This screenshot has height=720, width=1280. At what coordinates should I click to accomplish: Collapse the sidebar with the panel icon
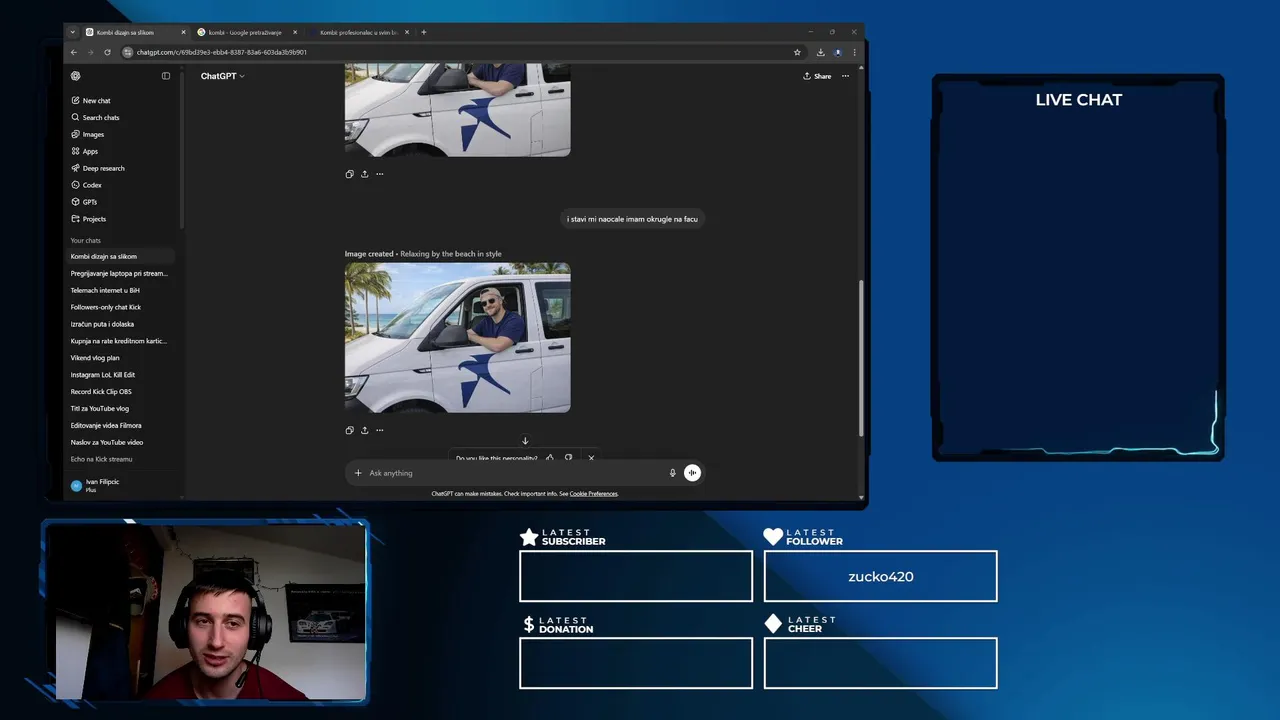166,76
